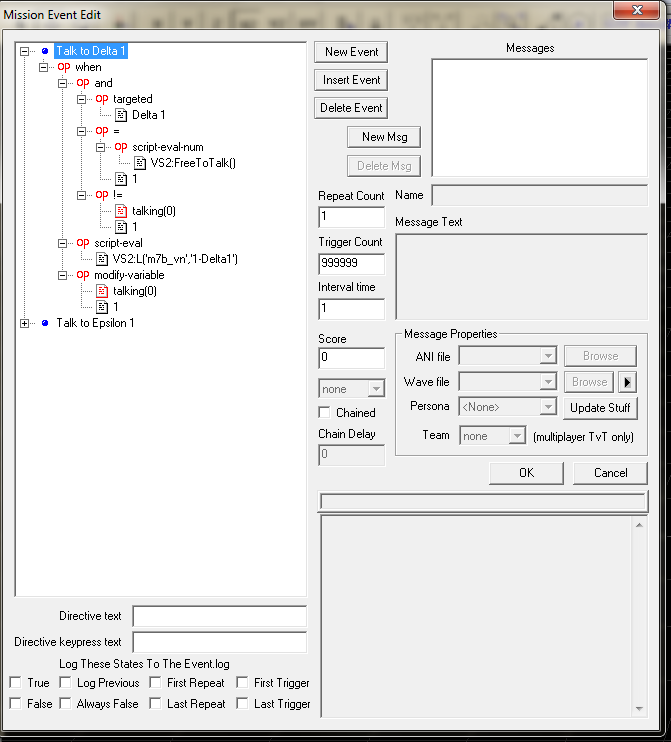Click the Interval time field
This screenshot has width=671, height=742.
click(x=352, y=309)
